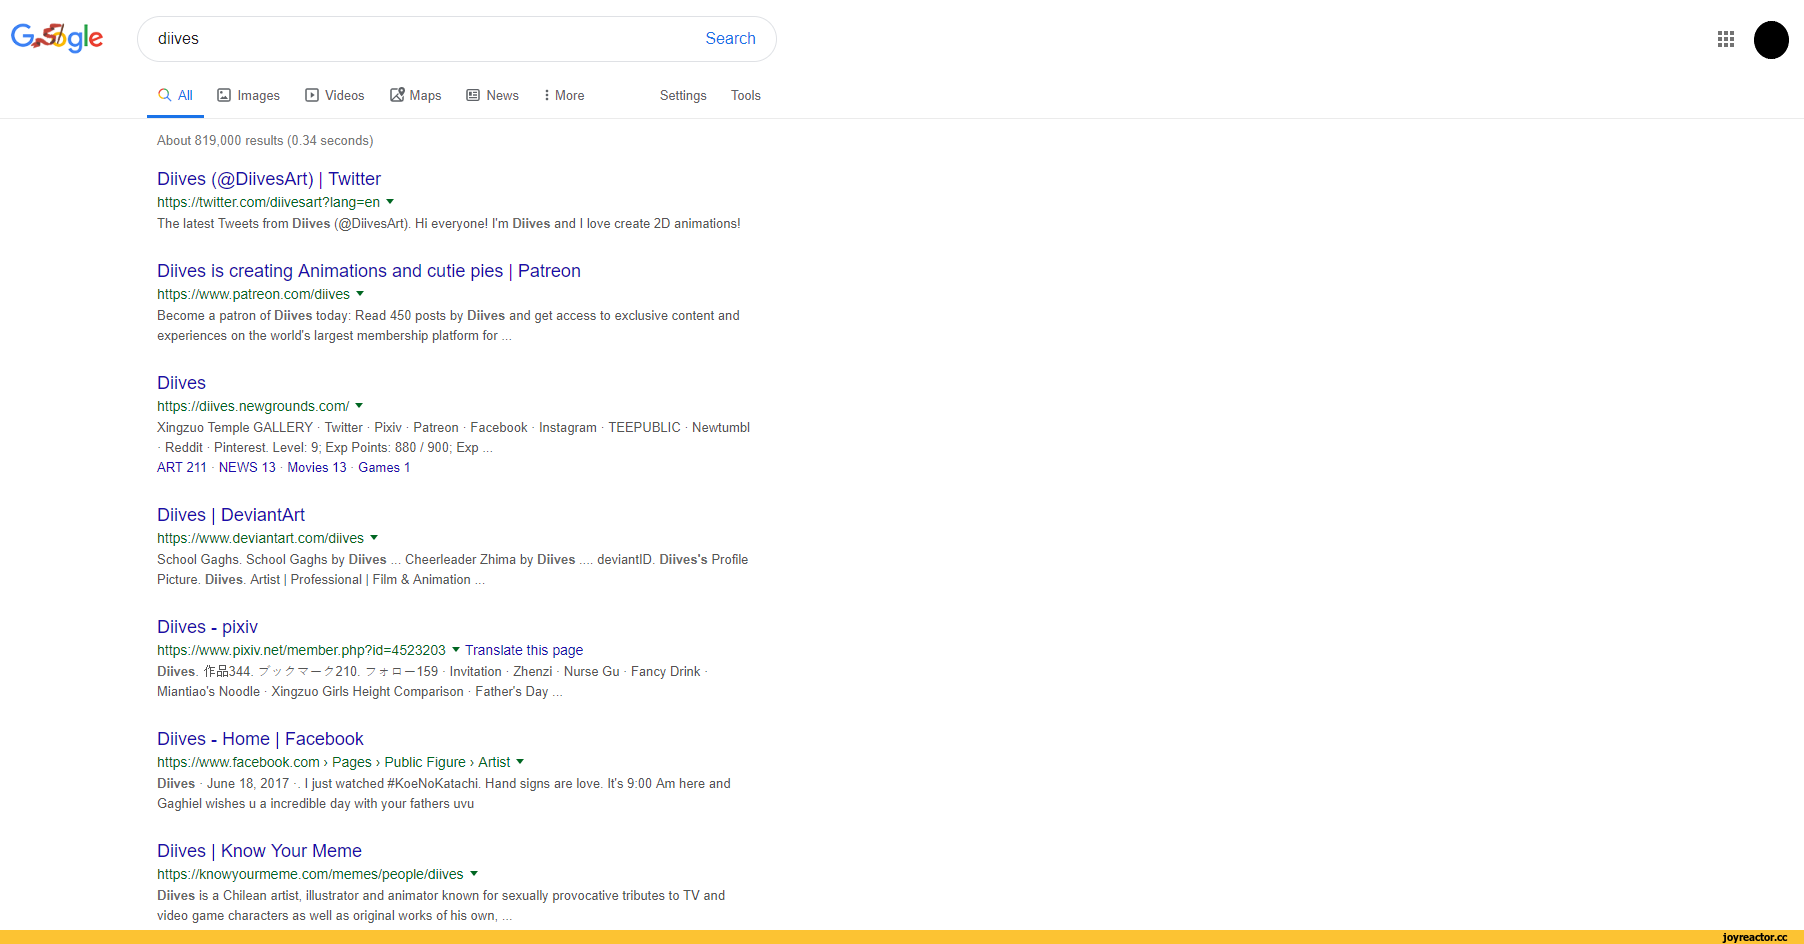This screenshot has width=1804, height=944.
Task: Click Translate this page link
Action: pyautogui.click(x=524, y=650)
